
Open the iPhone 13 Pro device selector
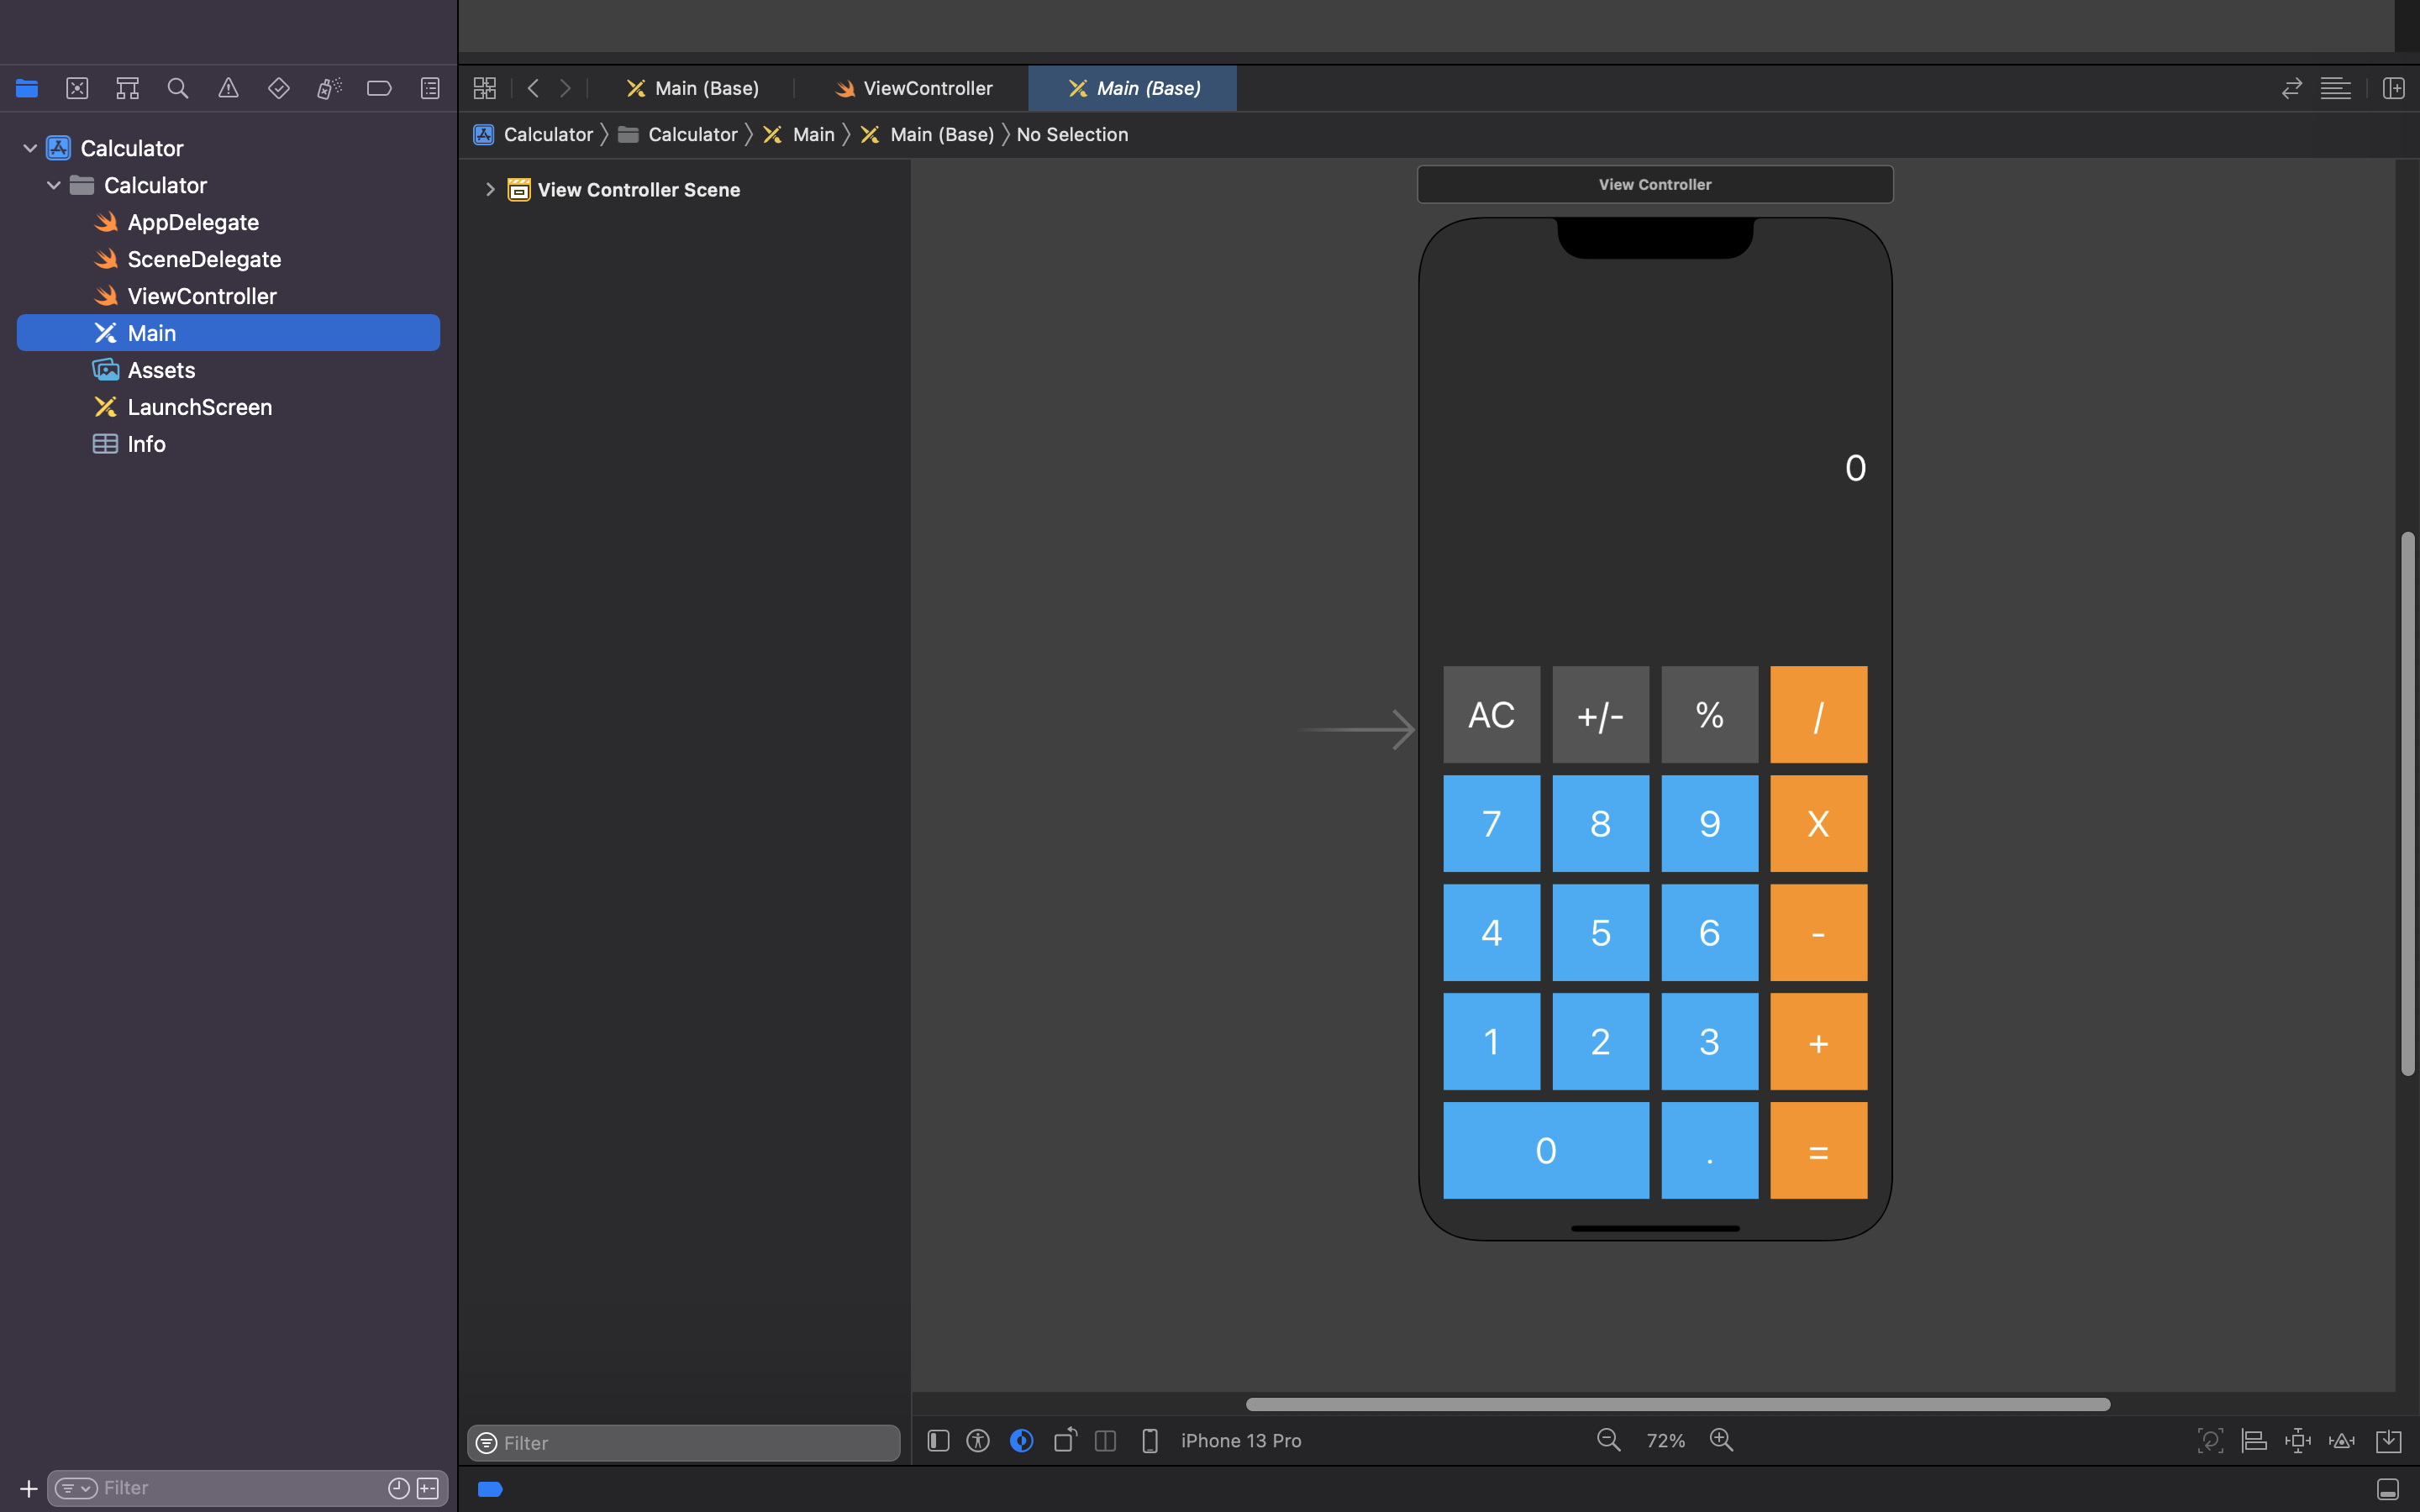[x=1240, y=1440]
